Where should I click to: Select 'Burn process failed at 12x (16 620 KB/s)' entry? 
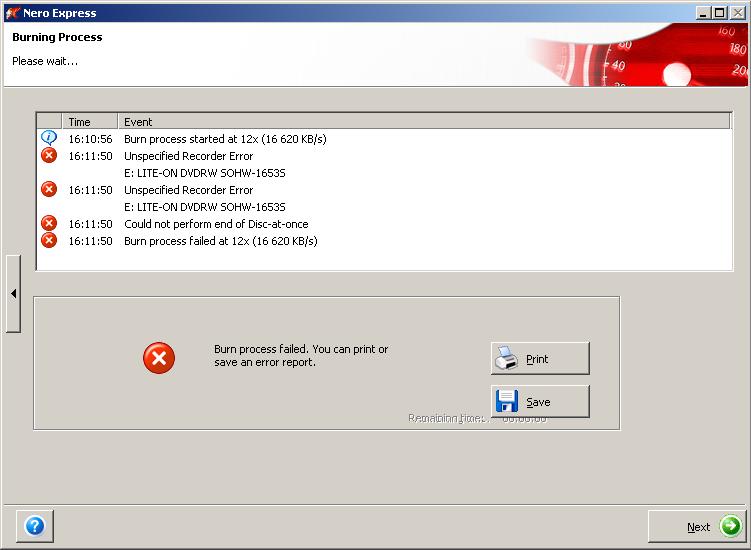pyautogui.click(x=221, y=241)
